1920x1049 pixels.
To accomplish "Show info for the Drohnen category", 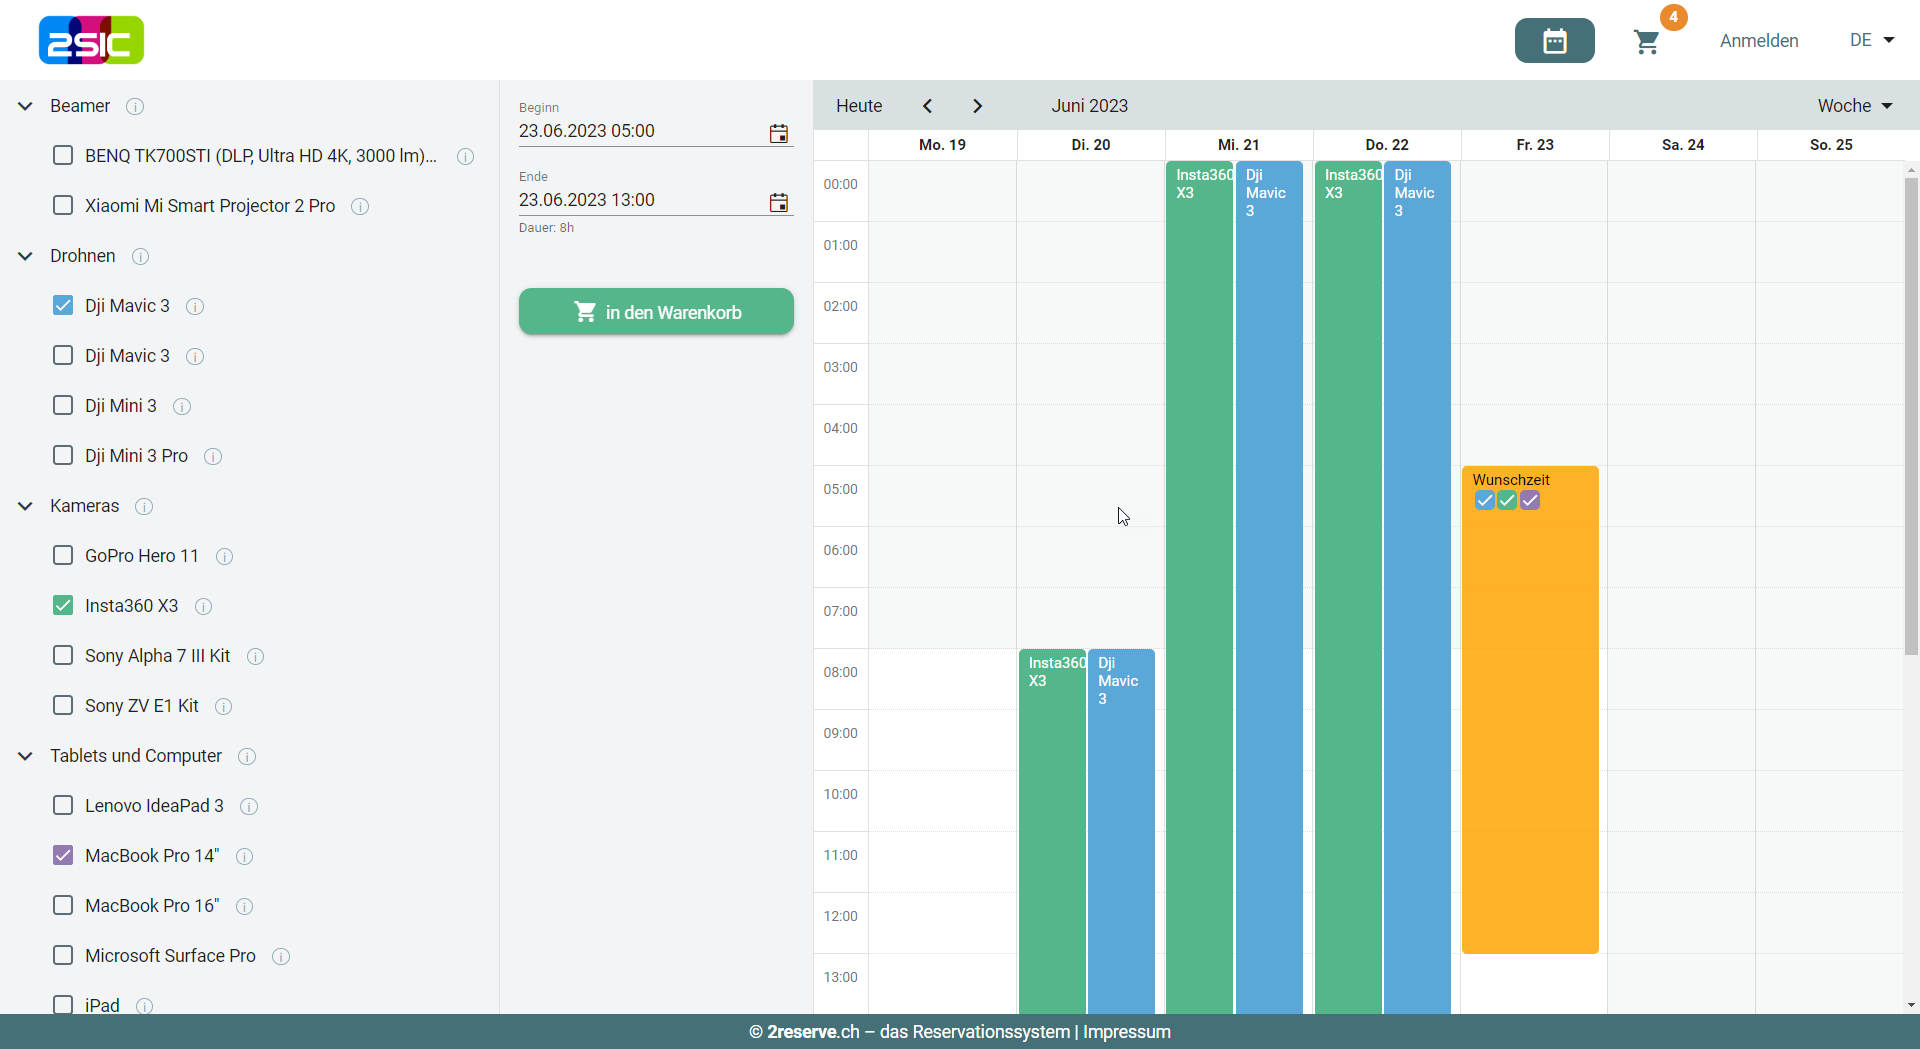I will pos(141,256).
